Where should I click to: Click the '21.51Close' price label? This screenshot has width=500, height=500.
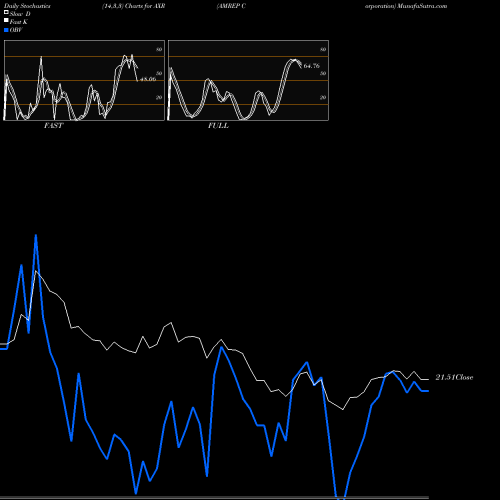pos(454,377)
